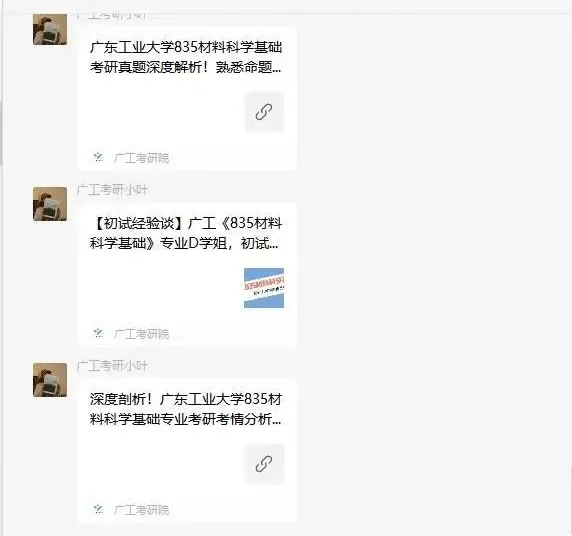Open the avatar beside the first message
The image size is (572, 536).
coord(50,29)
